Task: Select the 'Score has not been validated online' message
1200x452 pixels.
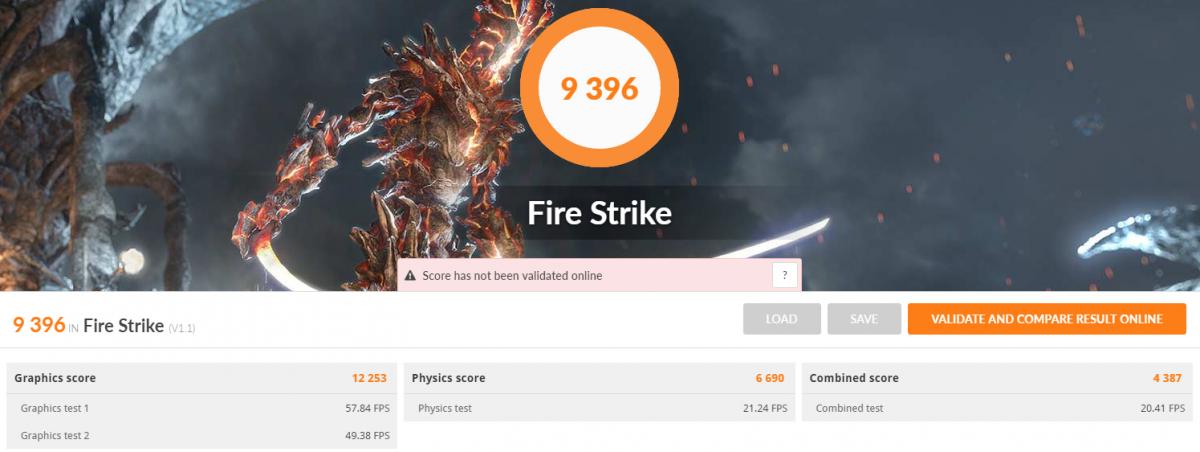Action: click(x=512, y=276)
